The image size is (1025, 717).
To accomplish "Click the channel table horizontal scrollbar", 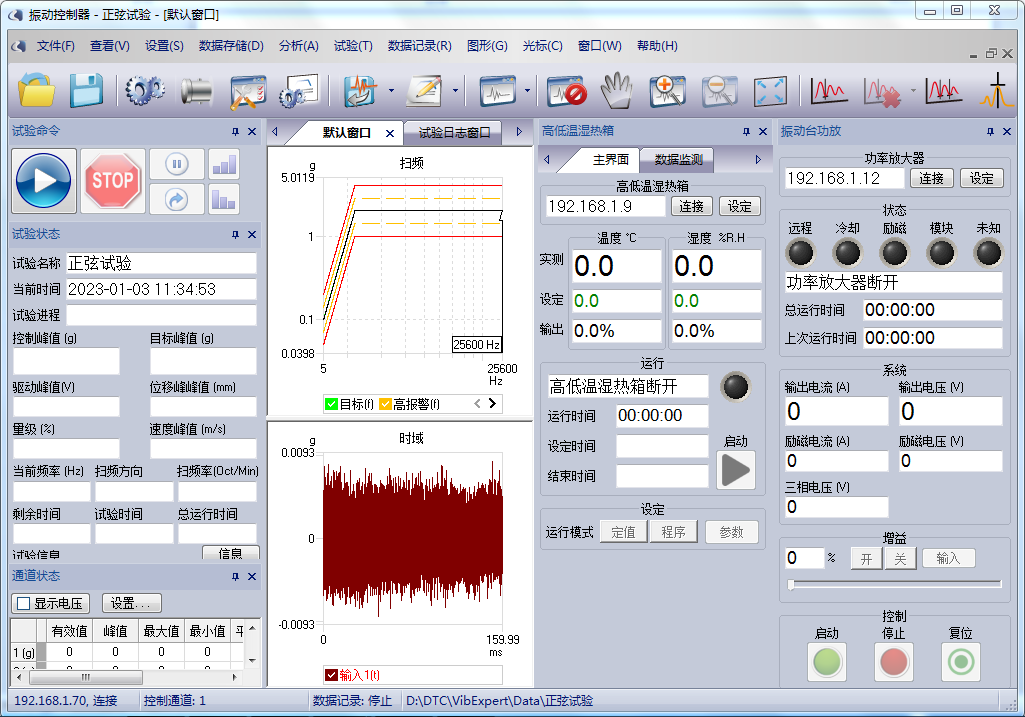I will 125,677.
